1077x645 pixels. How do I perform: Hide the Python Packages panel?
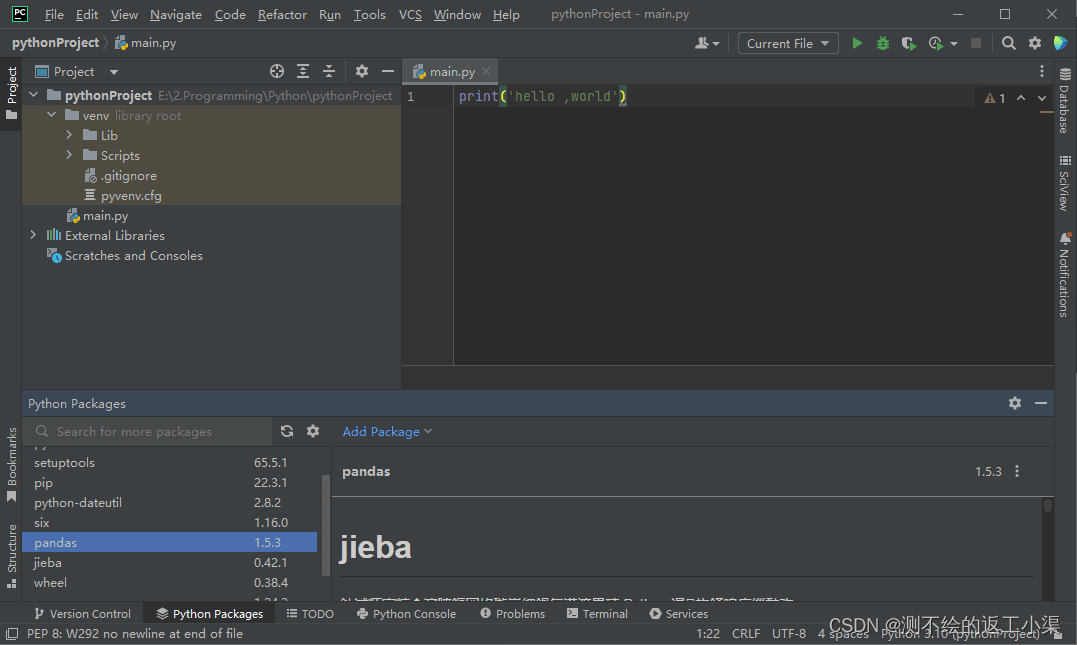(x=1041, y=403)
